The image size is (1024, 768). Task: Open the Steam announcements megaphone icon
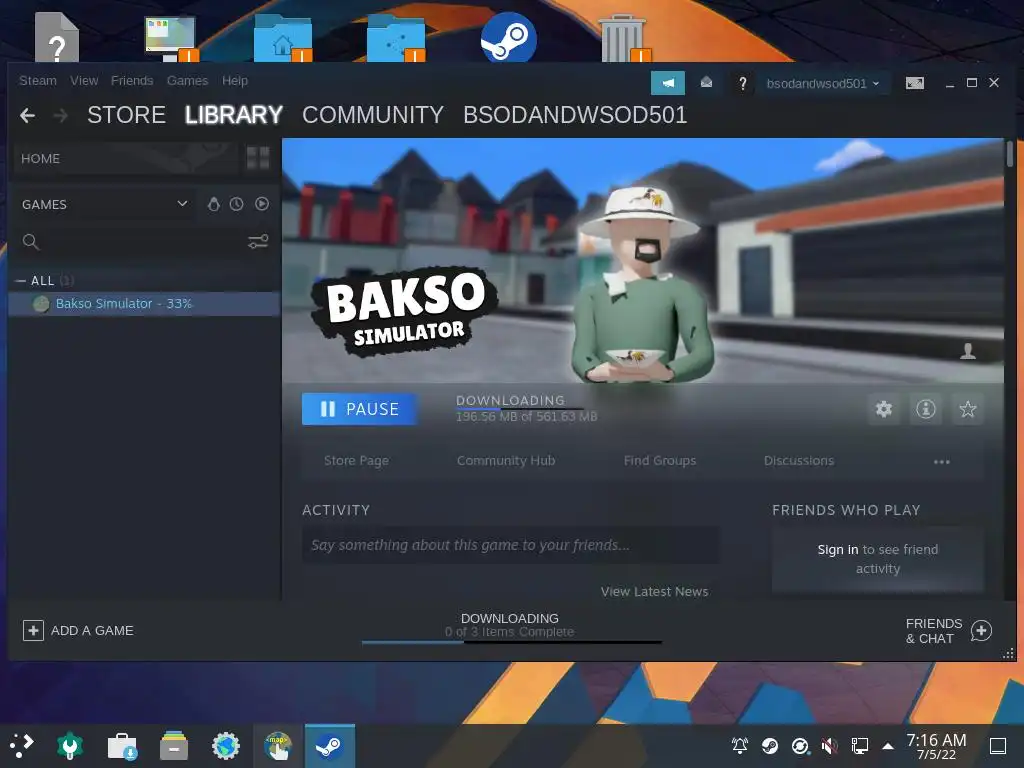coord(667,83)
